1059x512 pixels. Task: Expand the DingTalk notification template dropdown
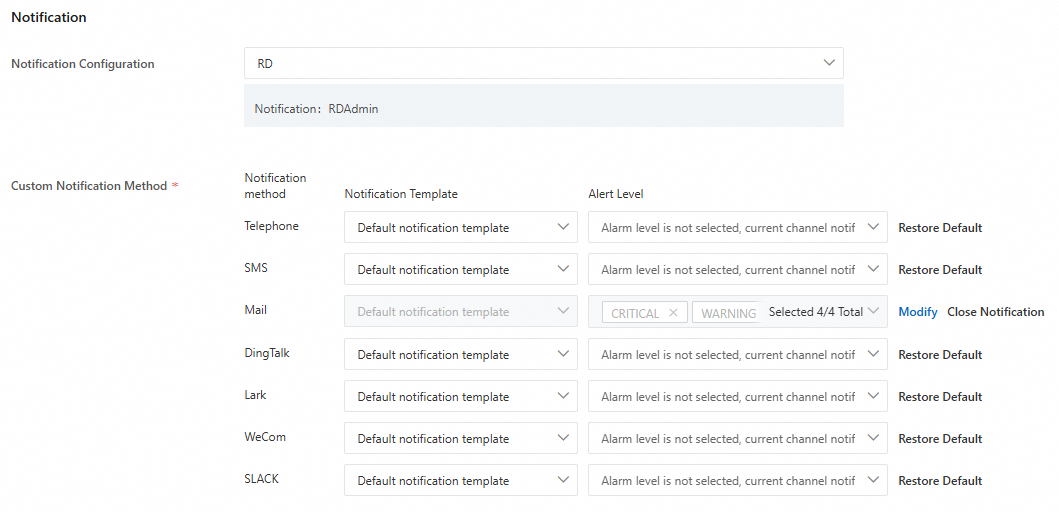click(460, 355)
